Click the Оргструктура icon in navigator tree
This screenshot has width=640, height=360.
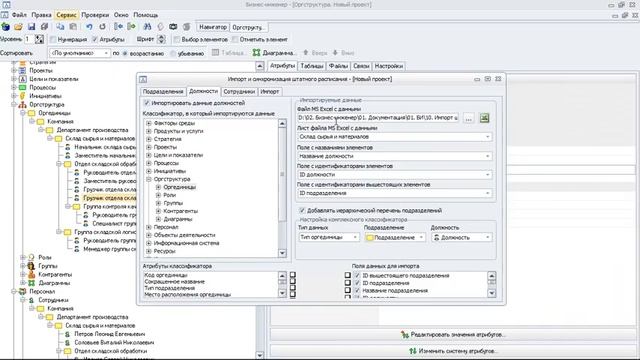pos(22,104)
